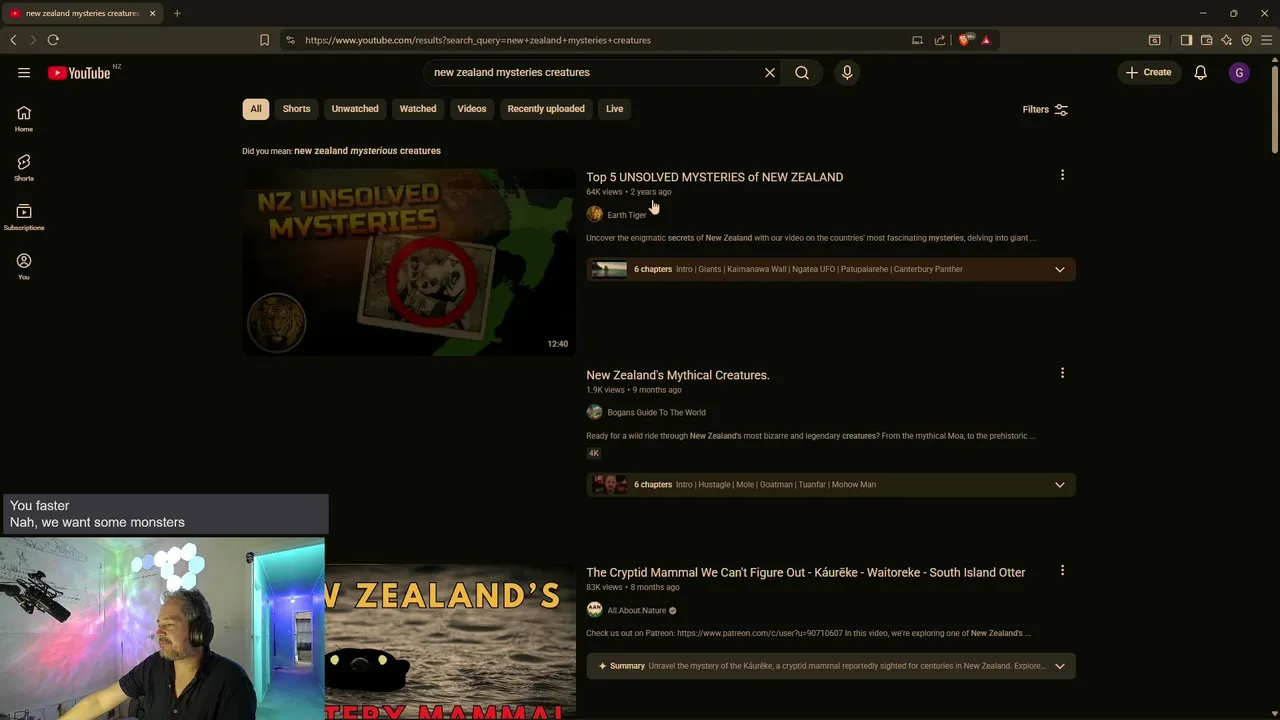Expand Summary for Cryptid Mammal video

pos(1060,666)
